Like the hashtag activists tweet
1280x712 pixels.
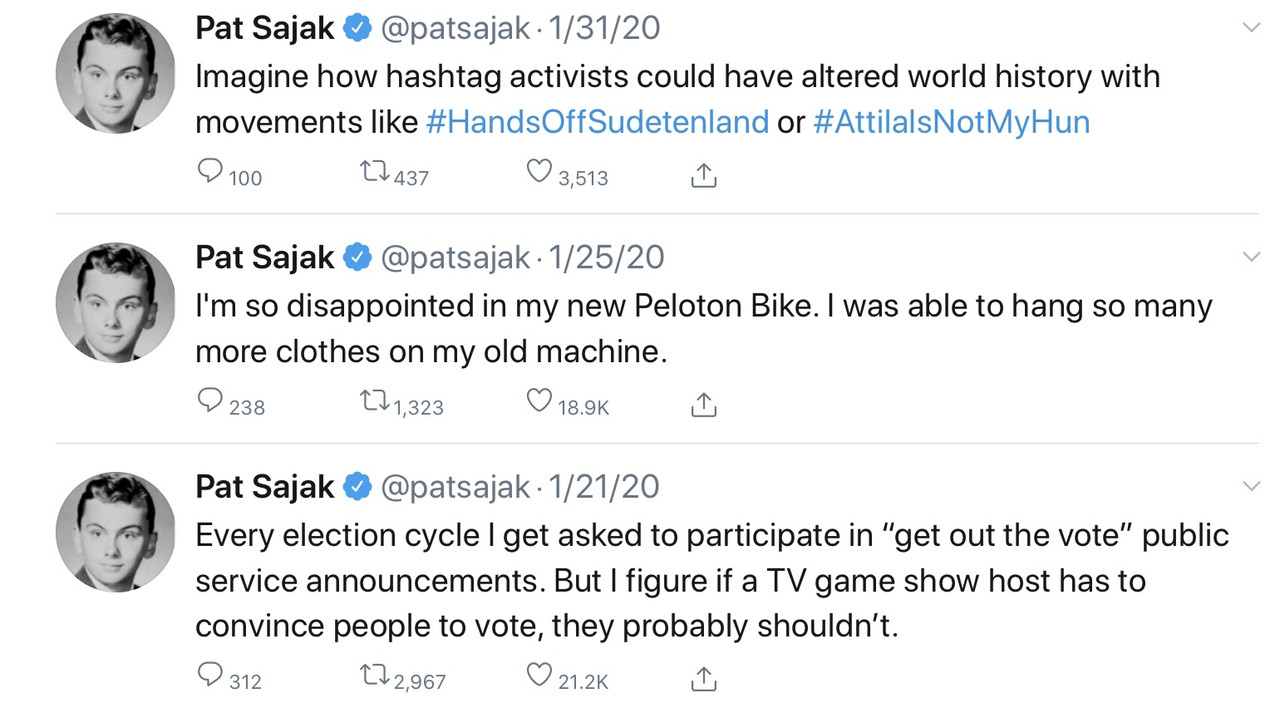coord(539,174)
